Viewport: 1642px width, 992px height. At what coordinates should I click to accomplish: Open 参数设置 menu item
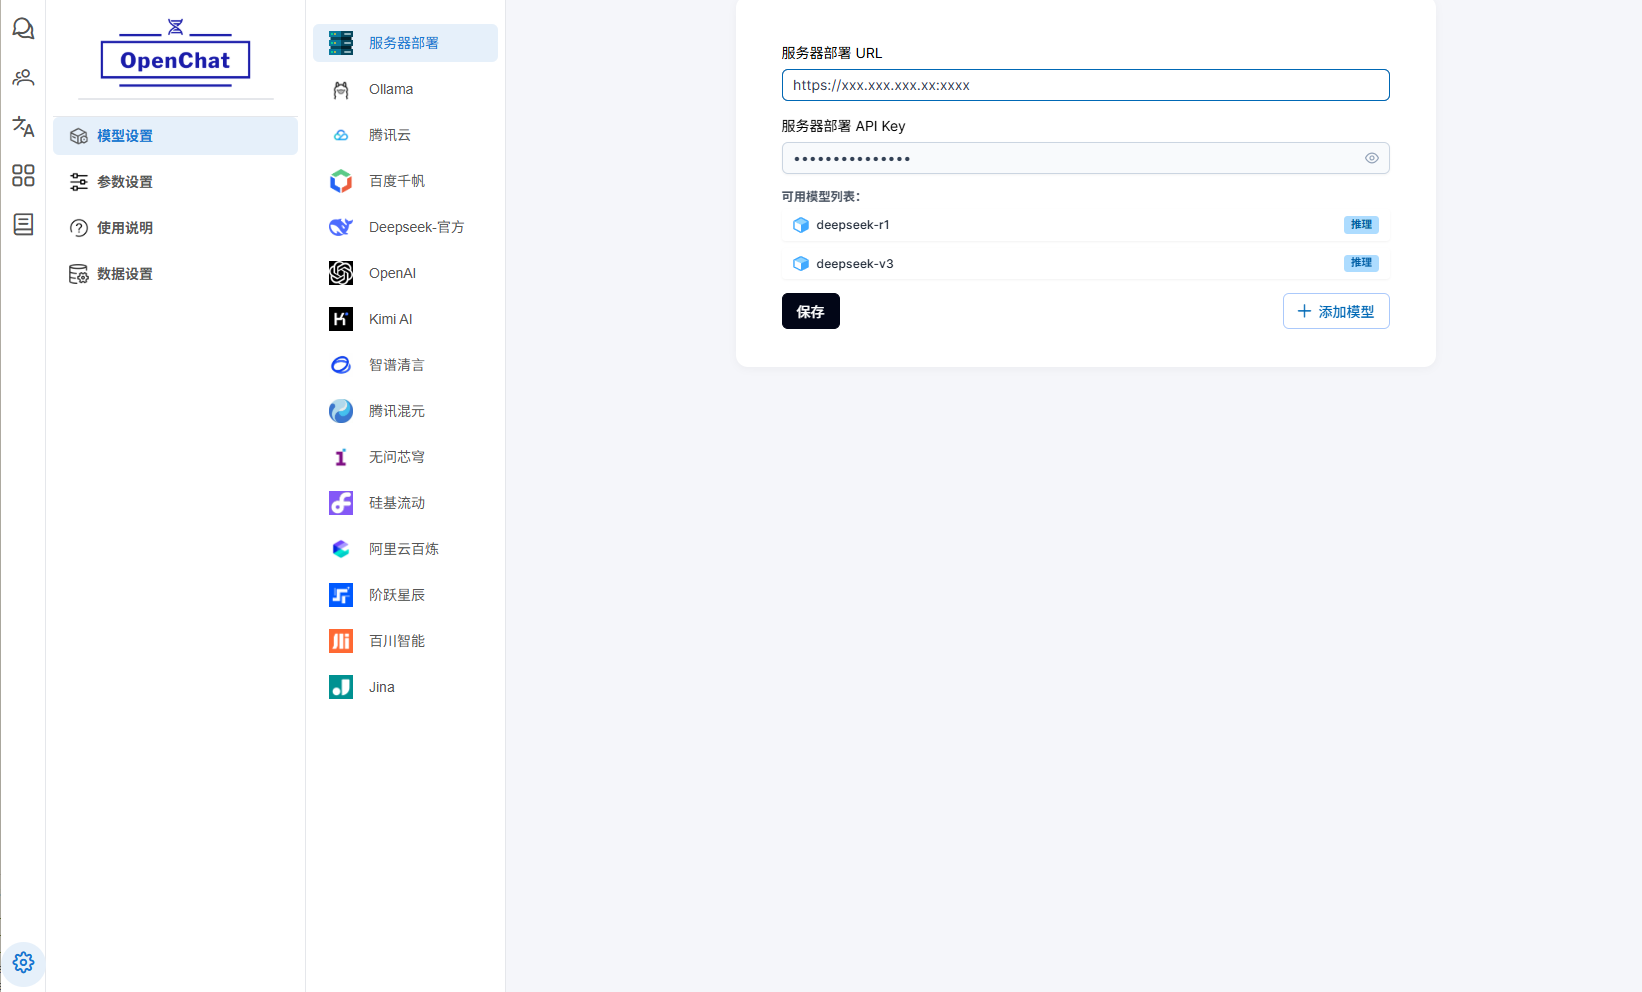pos(176,182)
